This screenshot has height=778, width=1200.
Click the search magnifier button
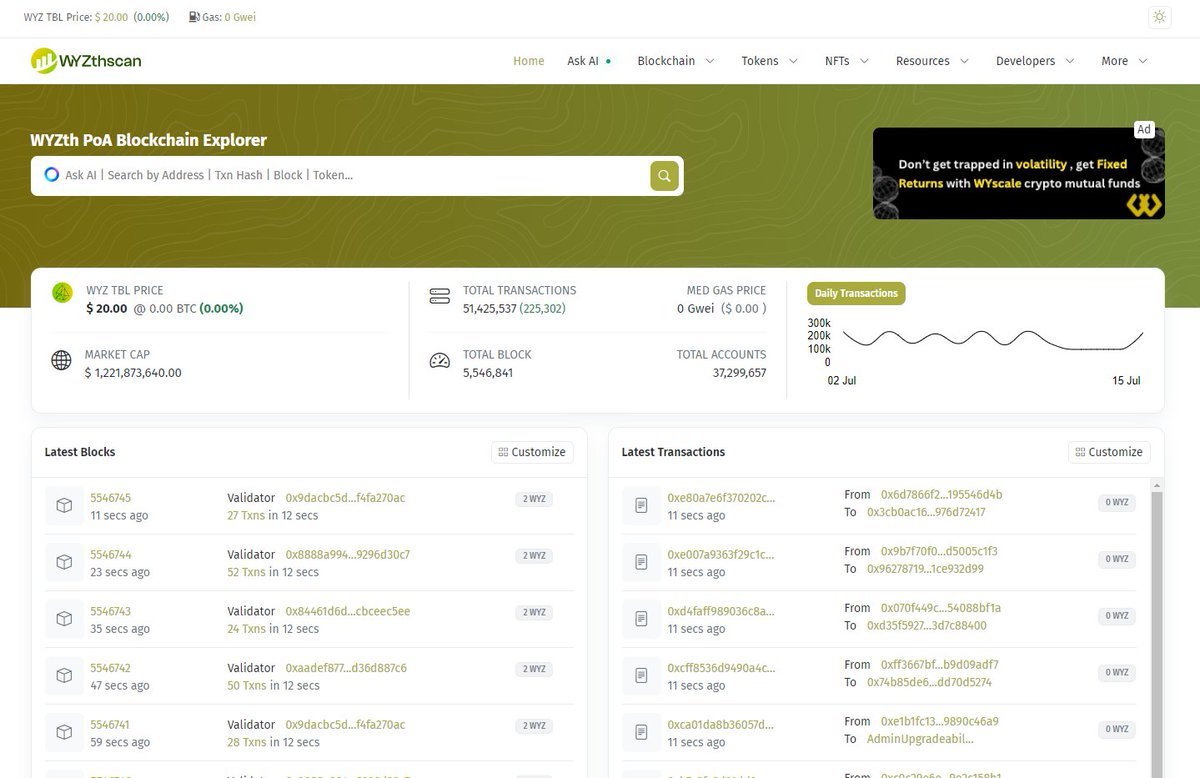pyautogui.click(x=664, y=176)
